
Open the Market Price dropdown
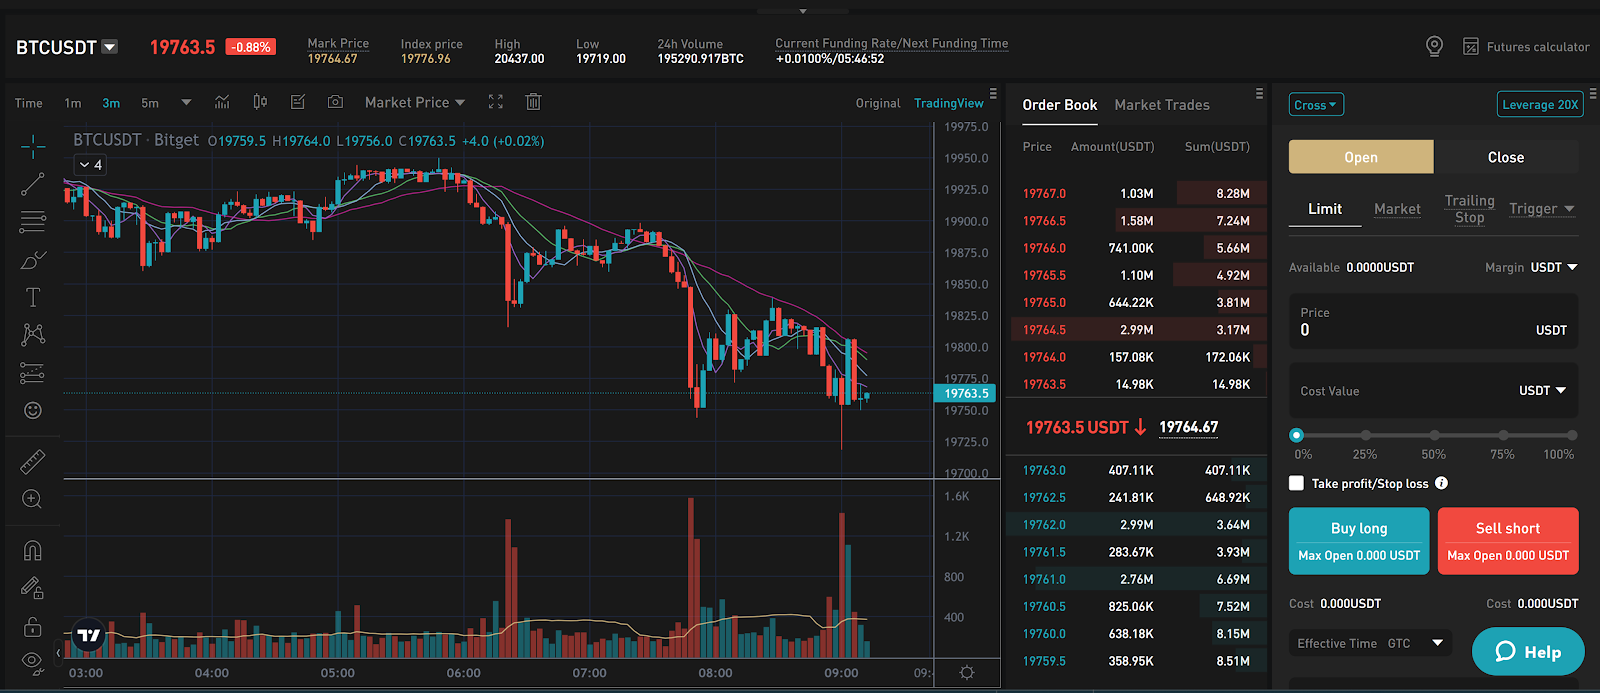click(415, 102)
